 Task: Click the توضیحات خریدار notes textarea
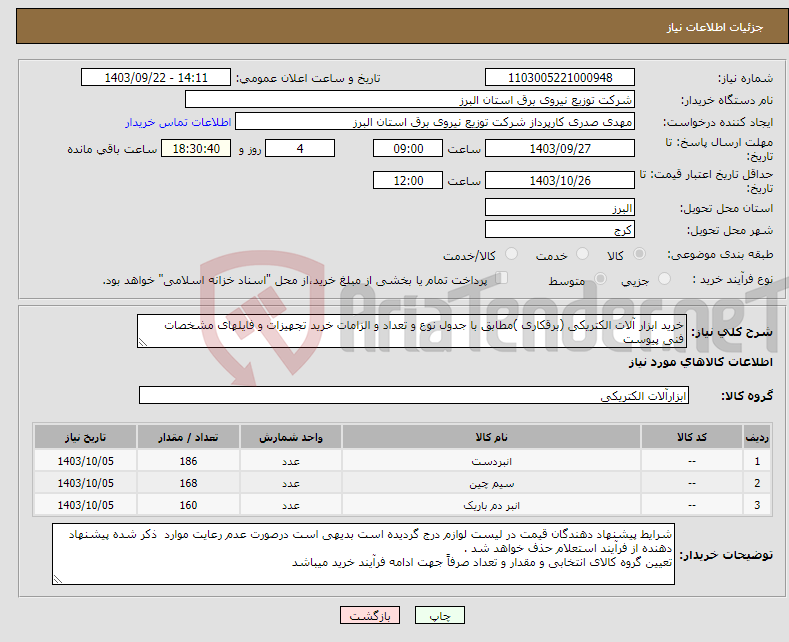(x=363, y=554)
